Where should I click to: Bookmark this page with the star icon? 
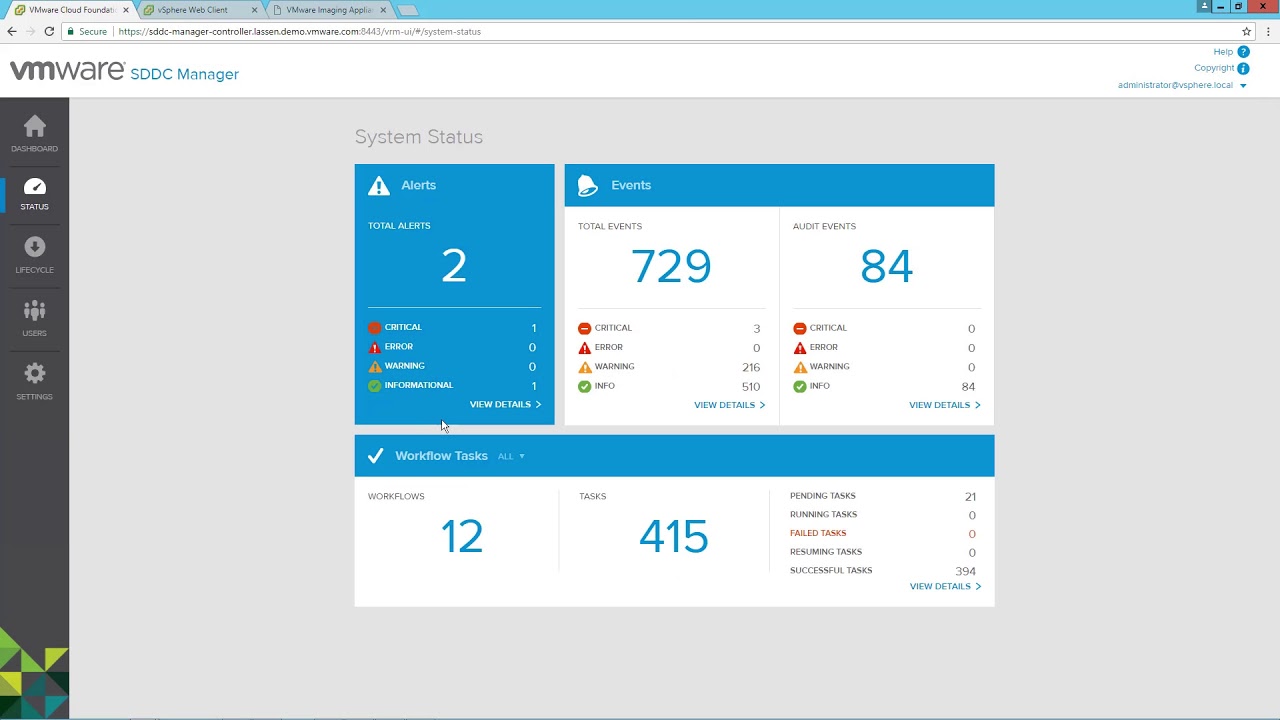tap(1246, 32)
